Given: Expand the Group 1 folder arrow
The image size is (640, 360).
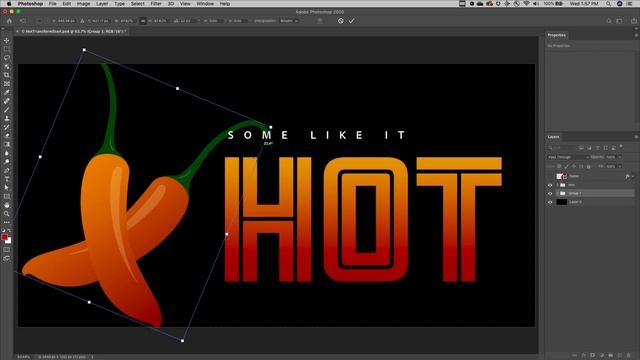Looking at the screenshot, I should [557, 193].
